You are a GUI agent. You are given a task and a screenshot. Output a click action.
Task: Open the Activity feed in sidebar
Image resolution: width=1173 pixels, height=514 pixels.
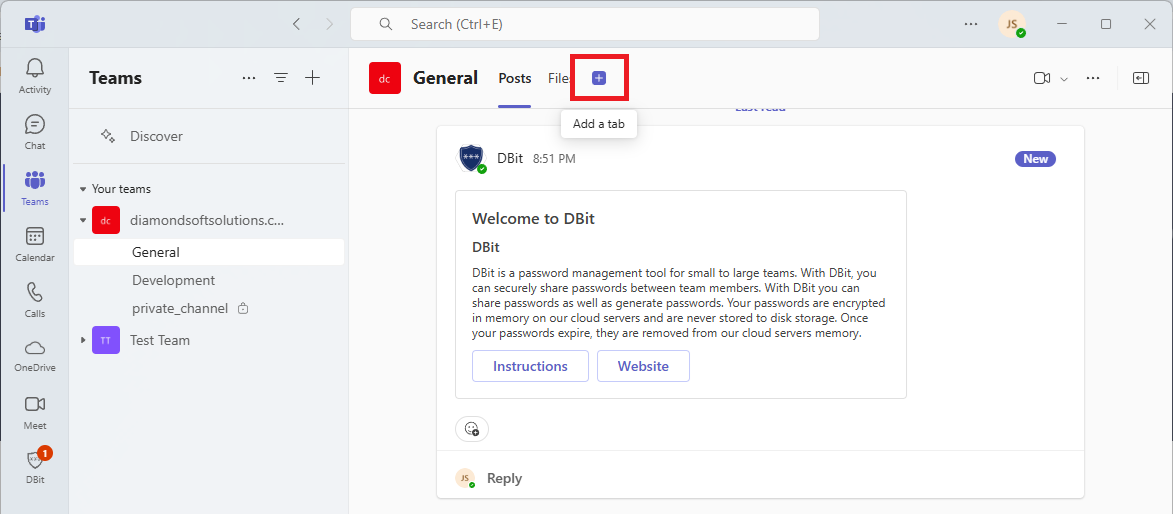[35, 75]
